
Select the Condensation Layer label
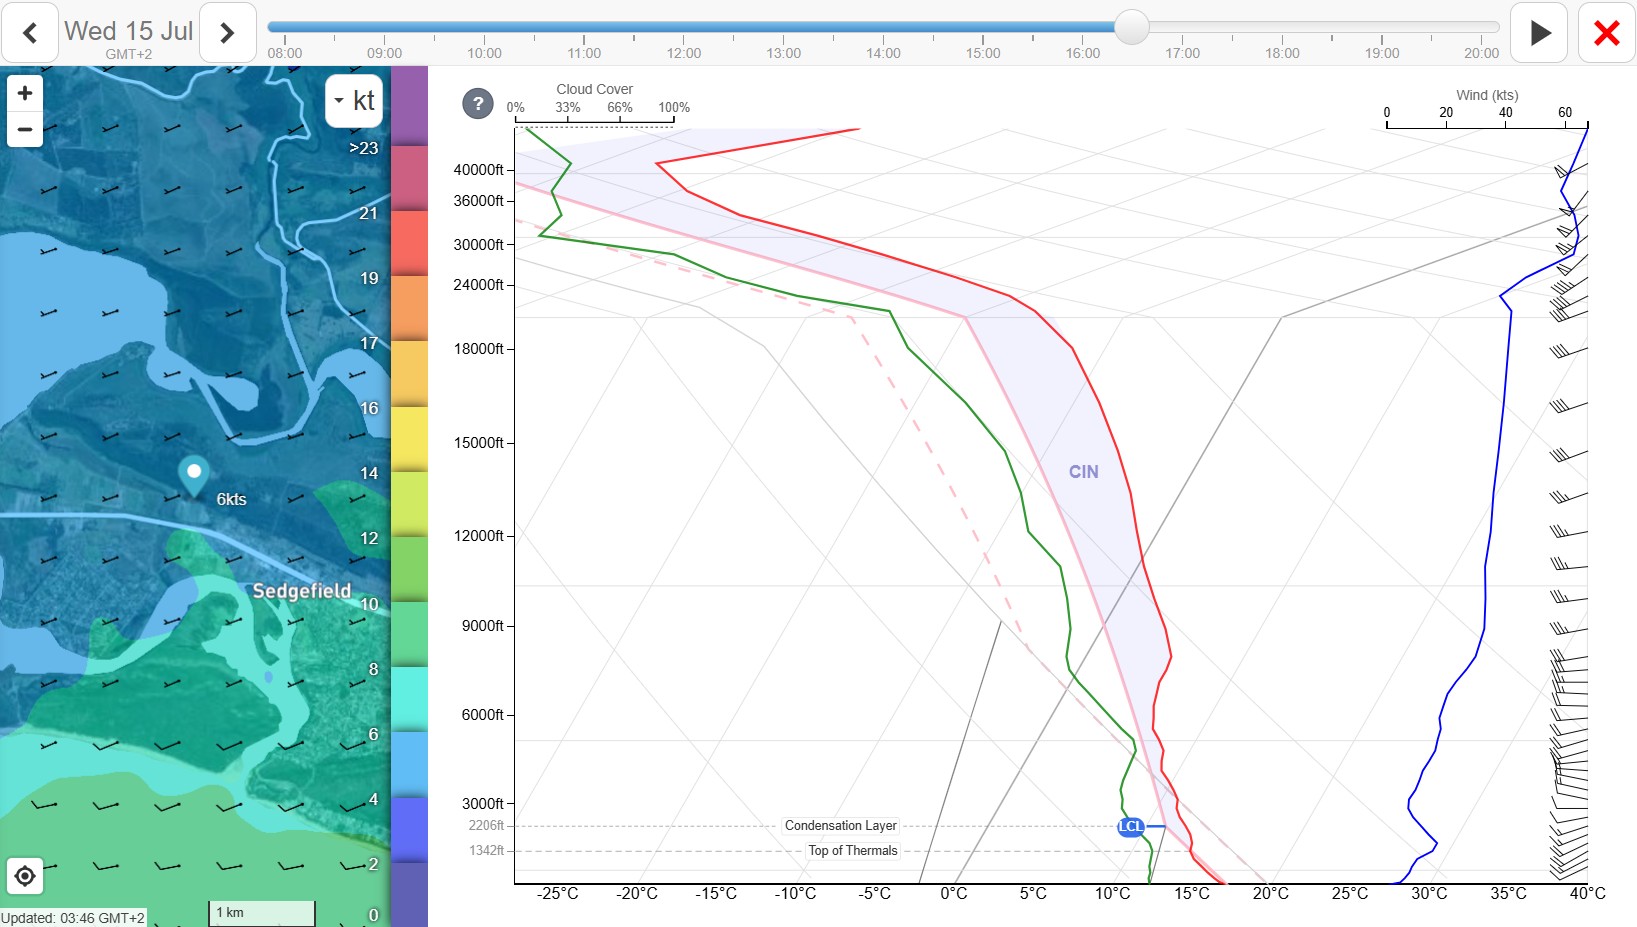click(x=840, y=826)
